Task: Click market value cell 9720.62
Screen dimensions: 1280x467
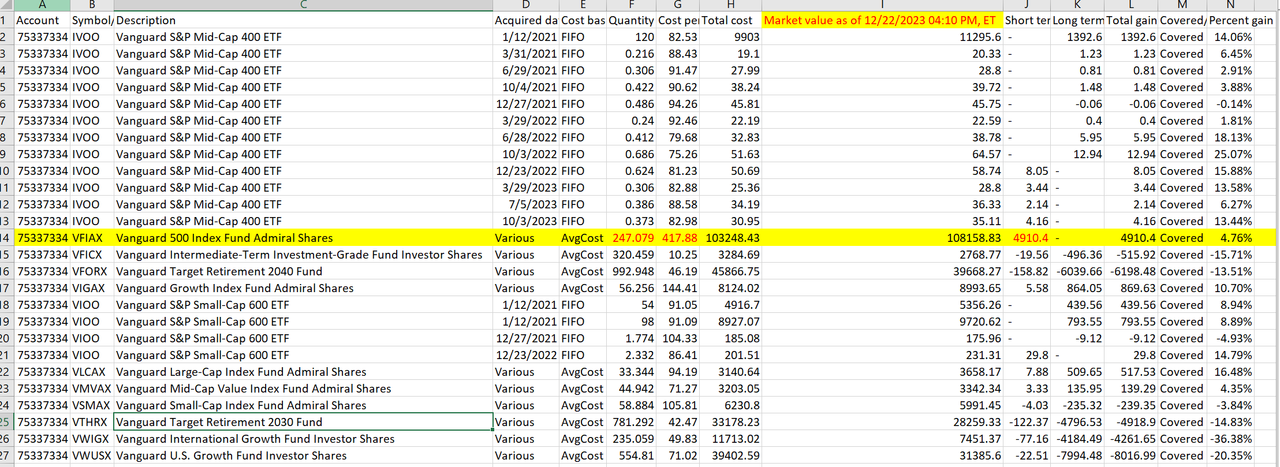Action: 882,322
